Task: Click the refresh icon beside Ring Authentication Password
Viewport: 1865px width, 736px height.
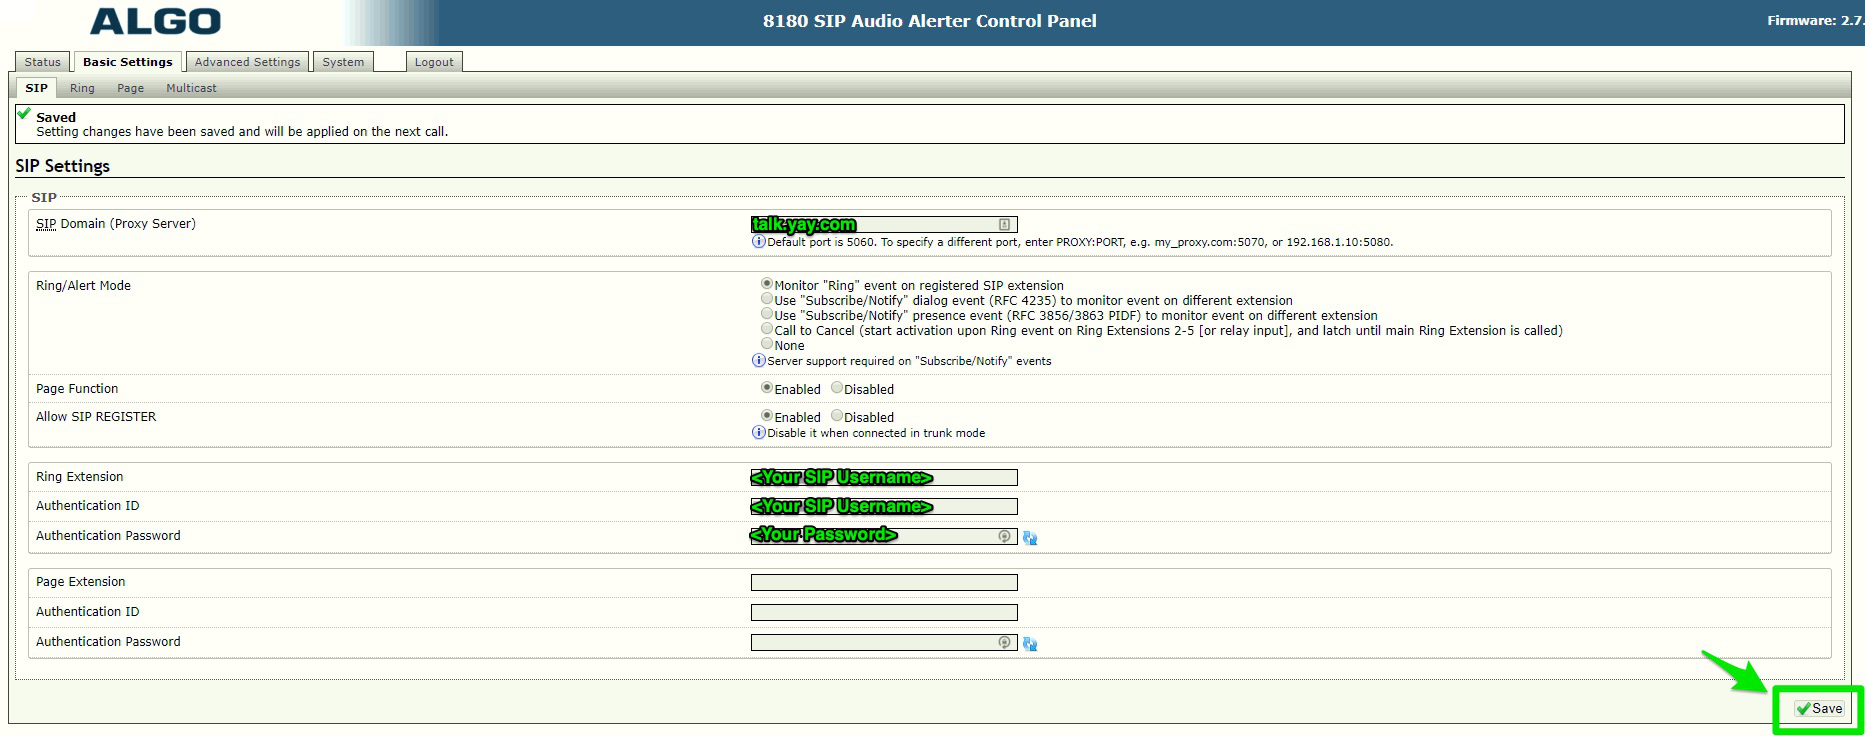Action: click(x=1030, y=538)
